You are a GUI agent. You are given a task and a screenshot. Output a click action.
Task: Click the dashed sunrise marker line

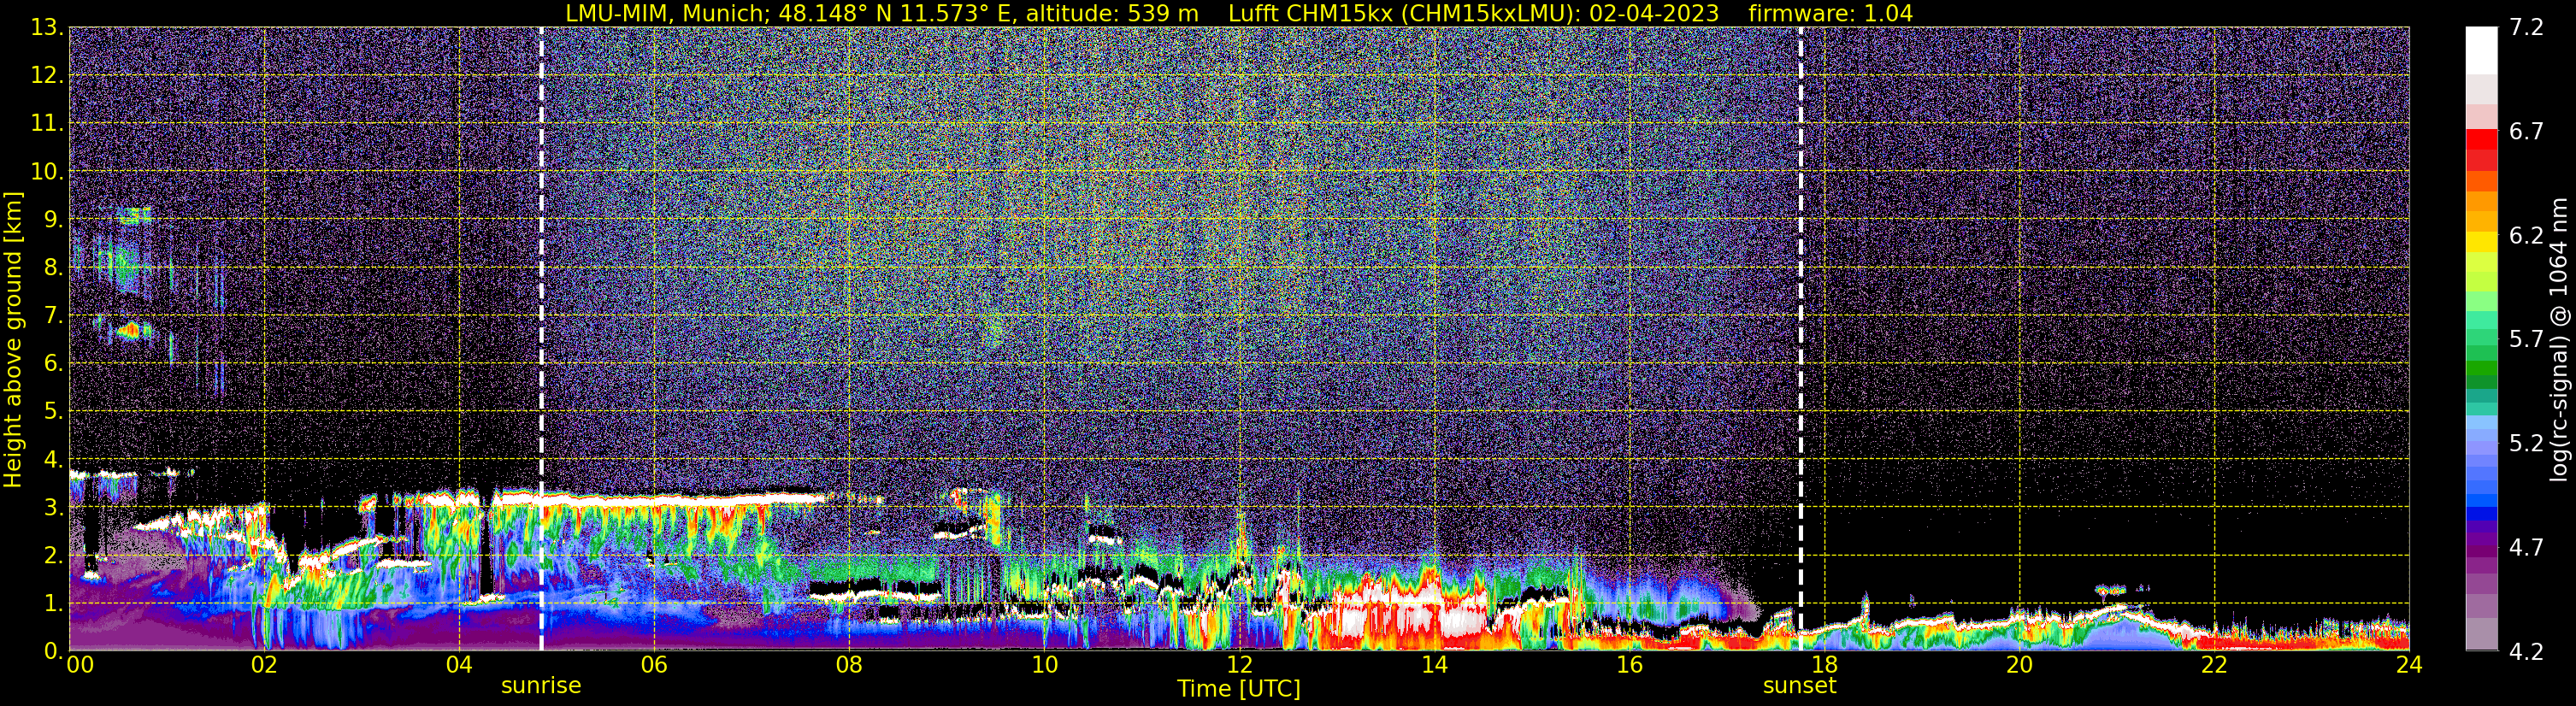tap(541, 338)
